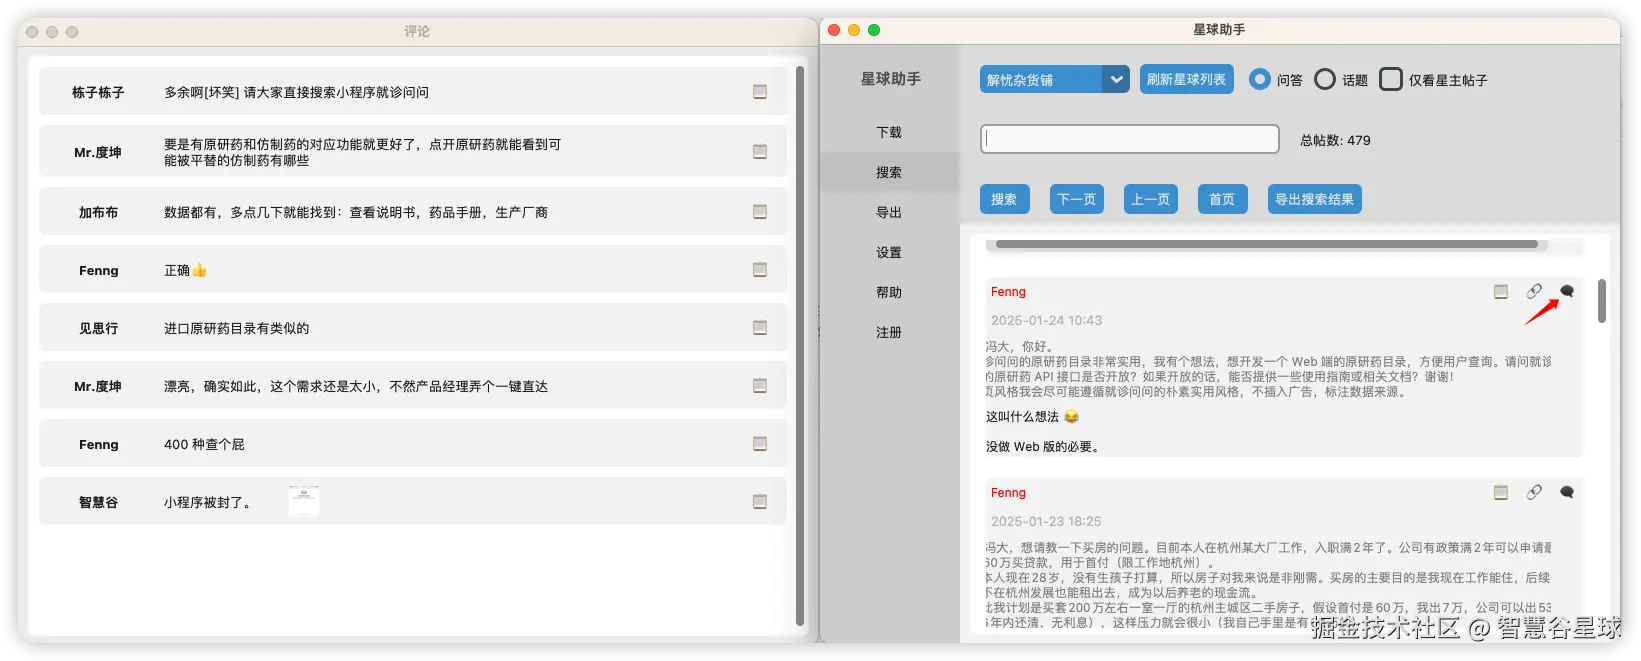Screen dimensions: 1641x661
Task: Click the copy icon in 加布布 comment row
Action: (760, 212)
